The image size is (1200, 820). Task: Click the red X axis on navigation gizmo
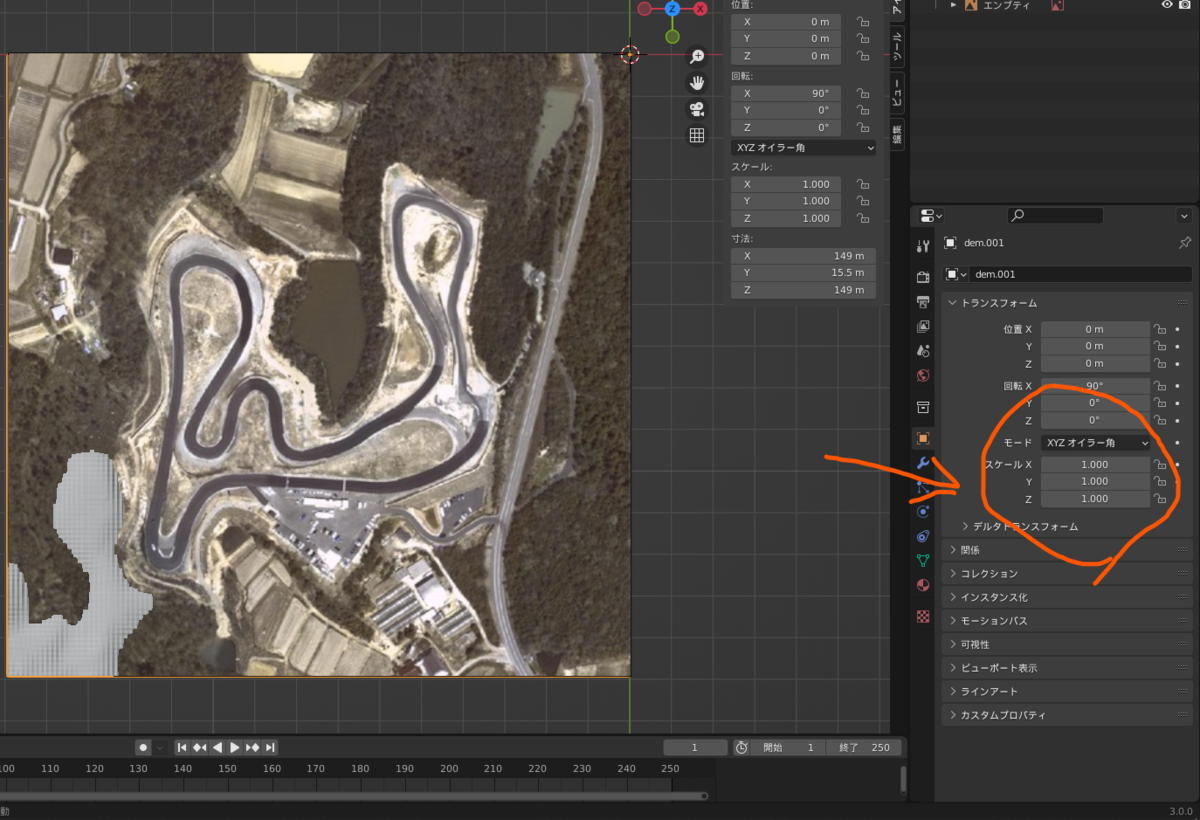tap(700, 8)
